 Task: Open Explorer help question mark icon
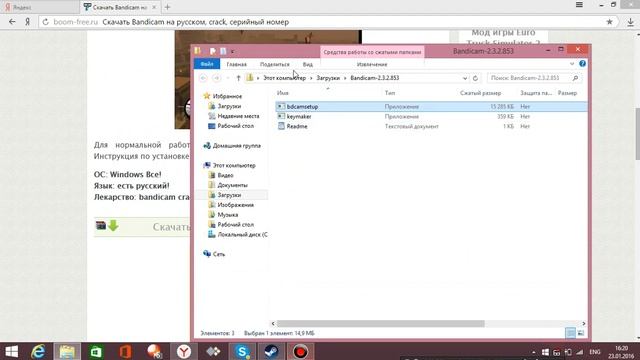(582, 64)
